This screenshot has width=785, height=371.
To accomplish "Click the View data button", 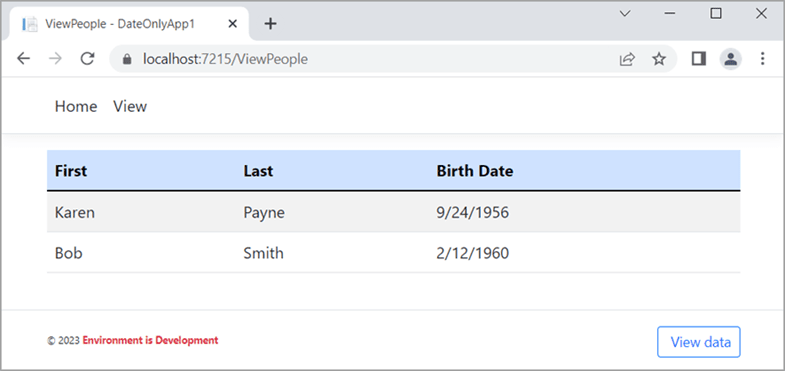I will coord(698,342).
